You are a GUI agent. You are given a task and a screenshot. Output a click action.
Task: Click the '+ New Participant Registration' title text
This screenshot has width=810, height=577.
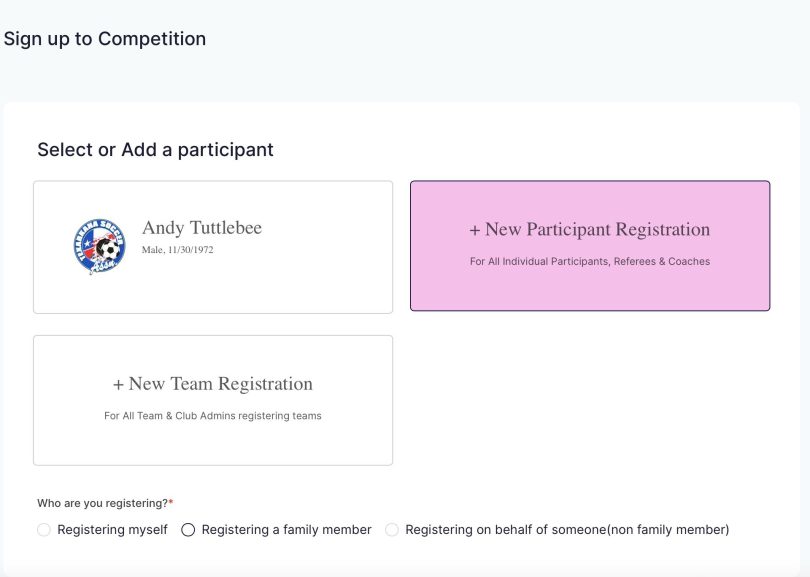[x=589, y=230]
